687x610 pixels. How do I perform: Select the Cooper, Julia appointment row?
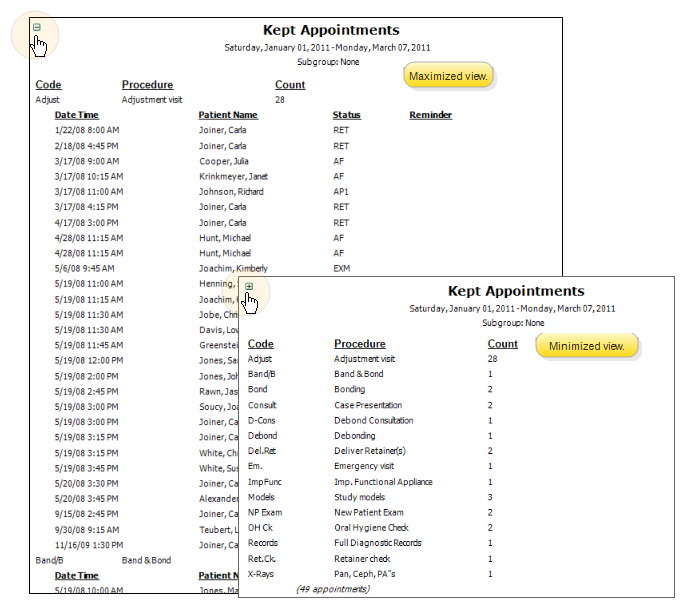coord(223,161)
